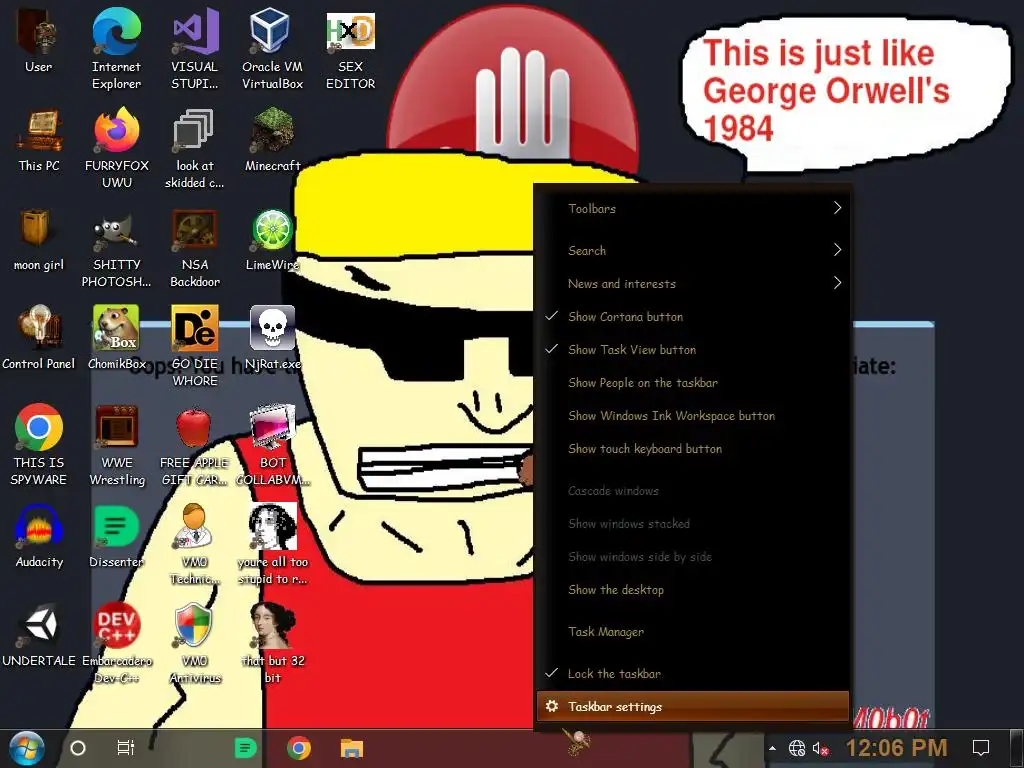The image size is (1024, 768).
Task: Open 'youre all too stupid to r...' icon
Action: 272,545
